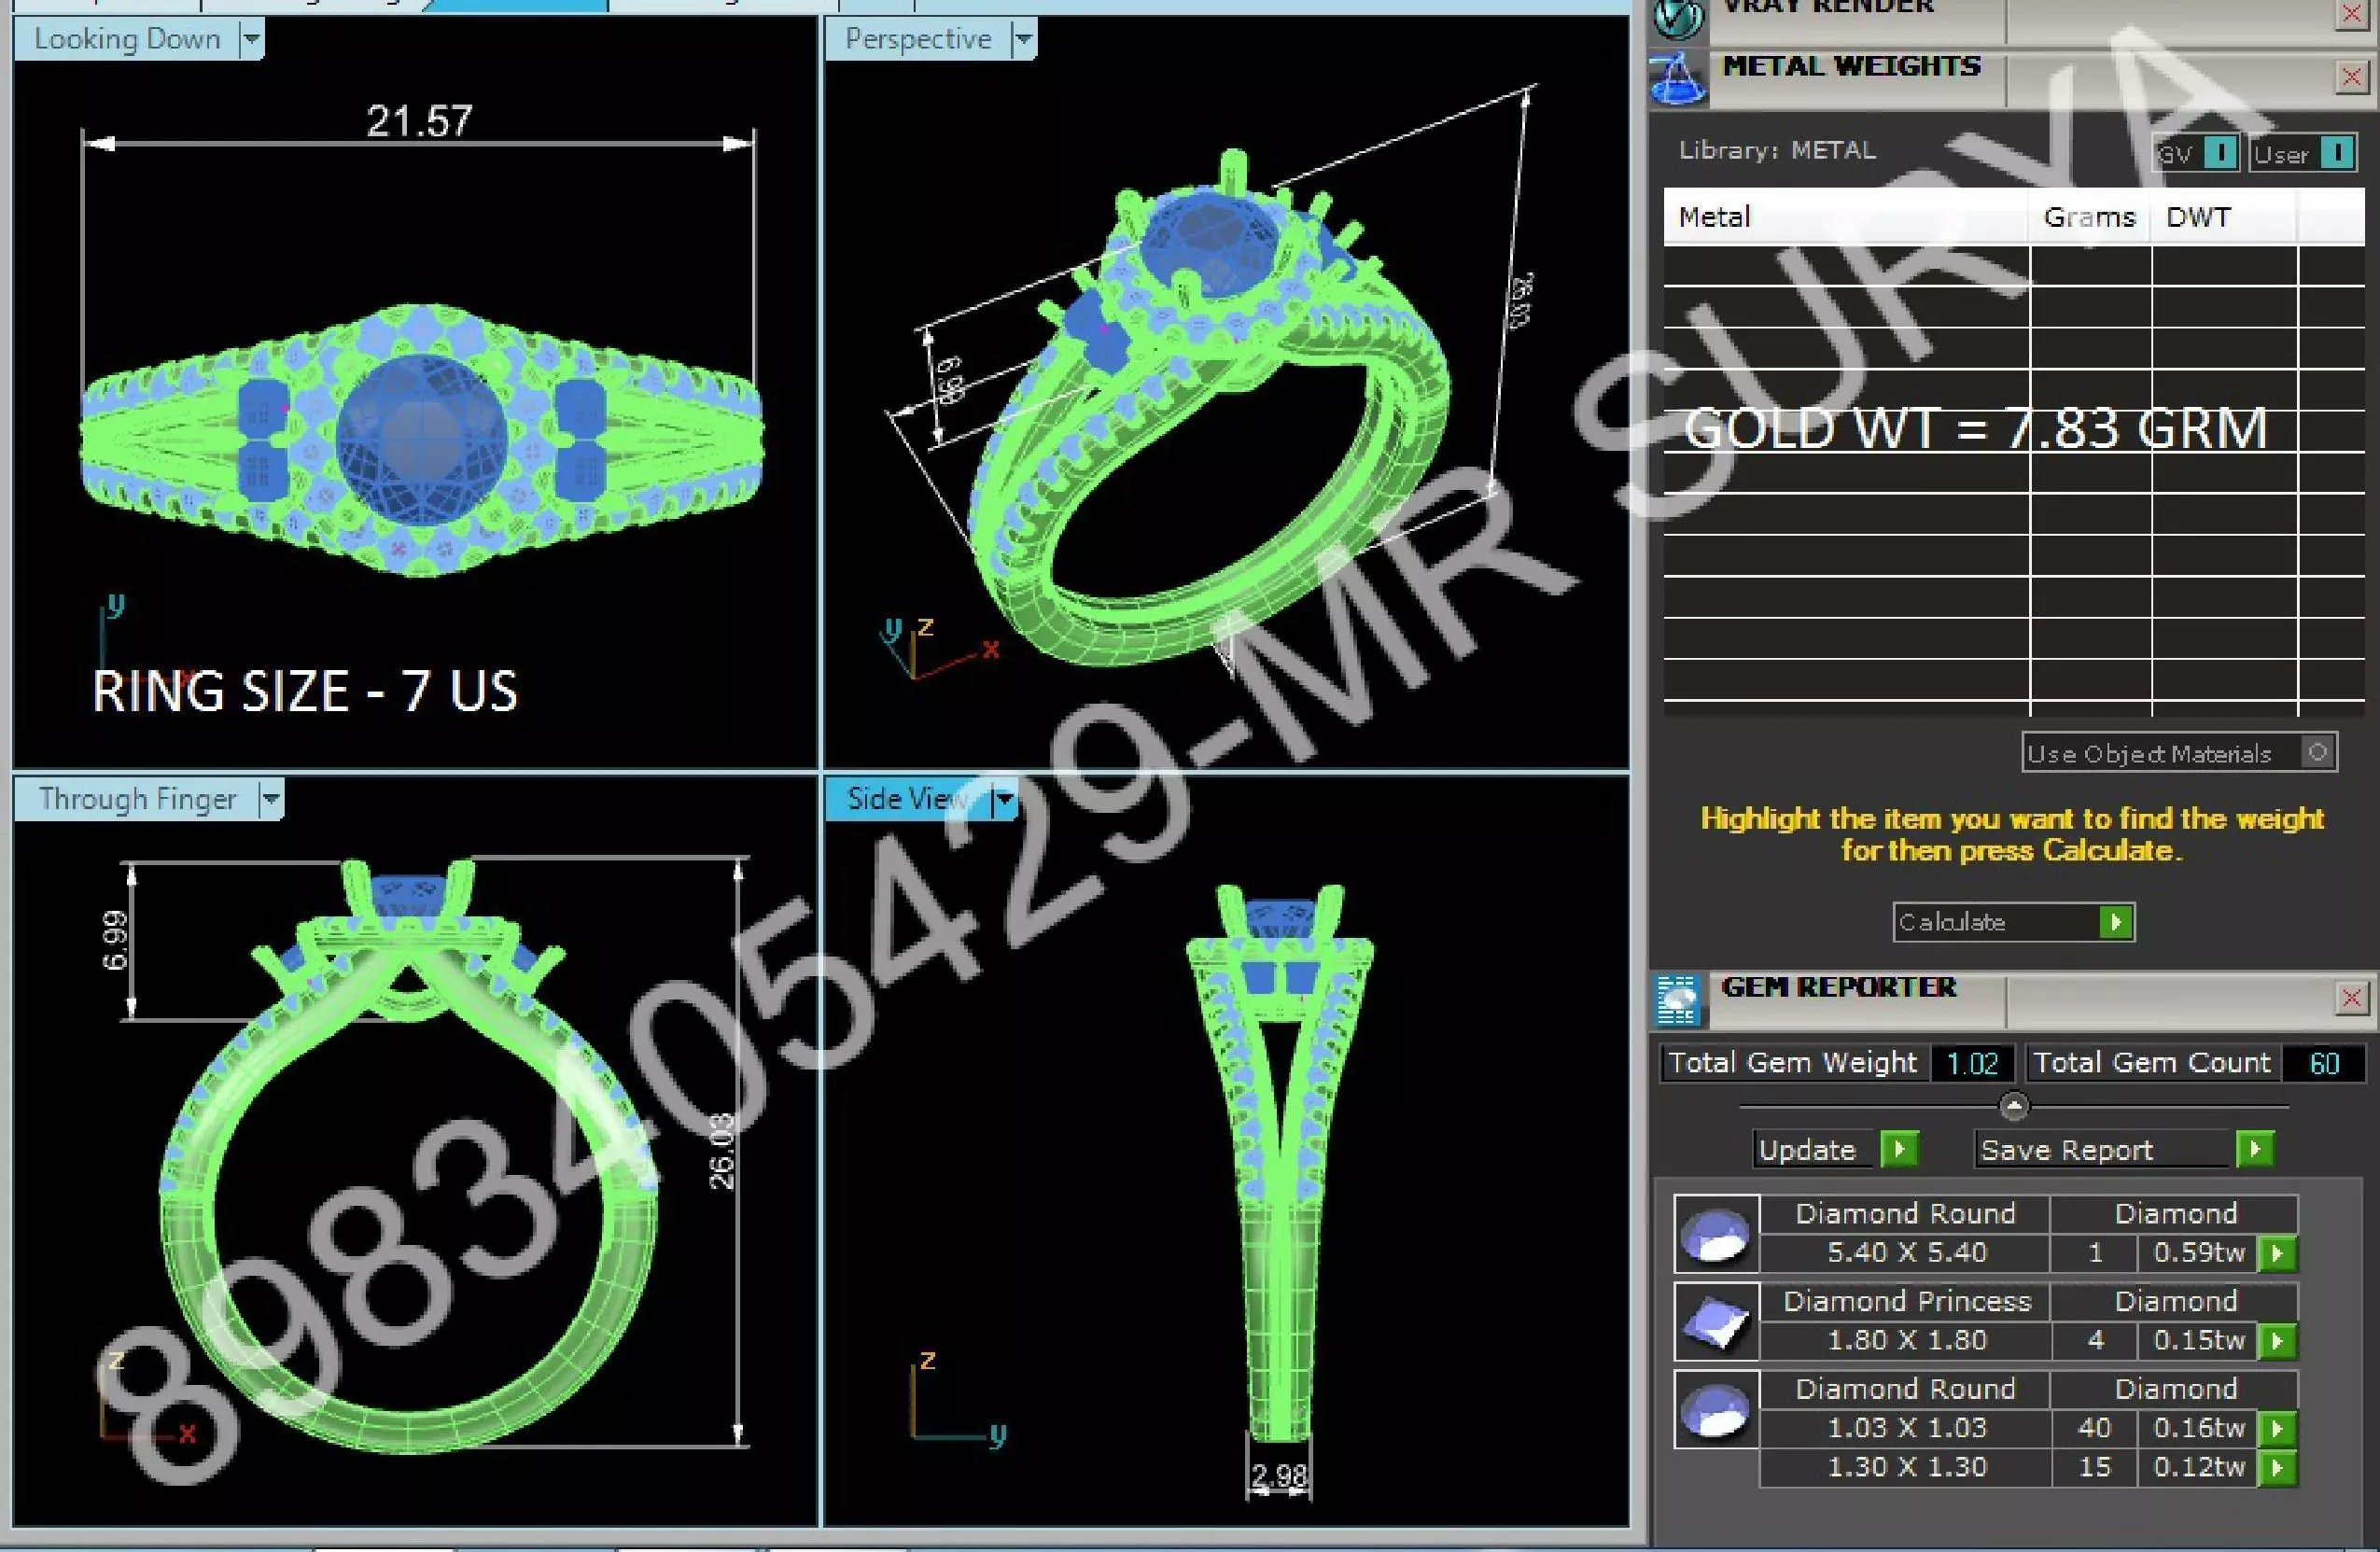Click the Diamond Princess gem thumbnail

[1716, 1322]
